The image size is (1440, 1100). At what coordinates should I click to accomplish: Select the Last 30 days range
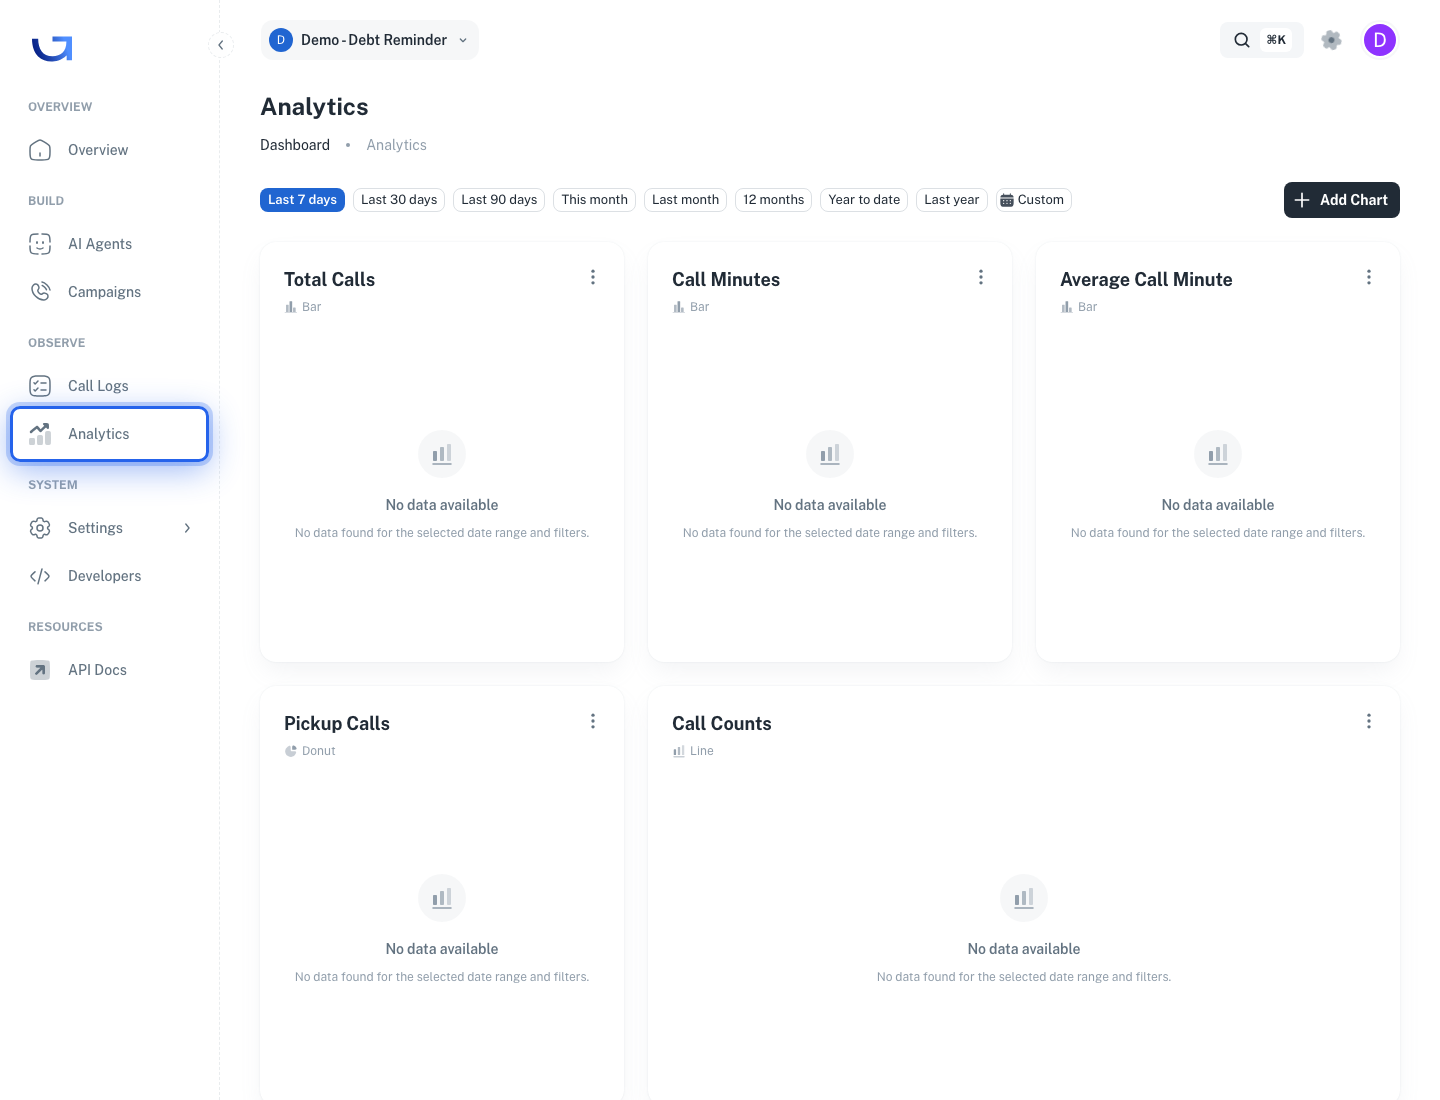point(399,200)
